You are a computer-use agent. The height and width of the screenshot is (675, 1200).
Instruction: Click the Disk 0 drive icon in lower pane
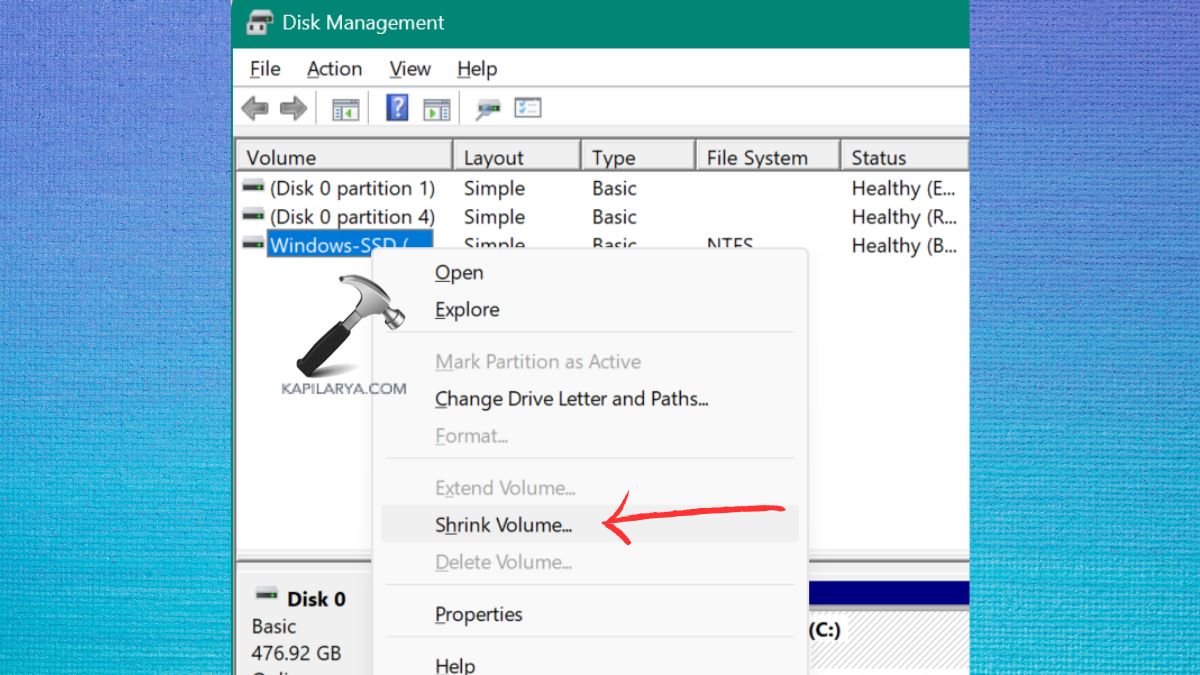click(x=266, y=594)
